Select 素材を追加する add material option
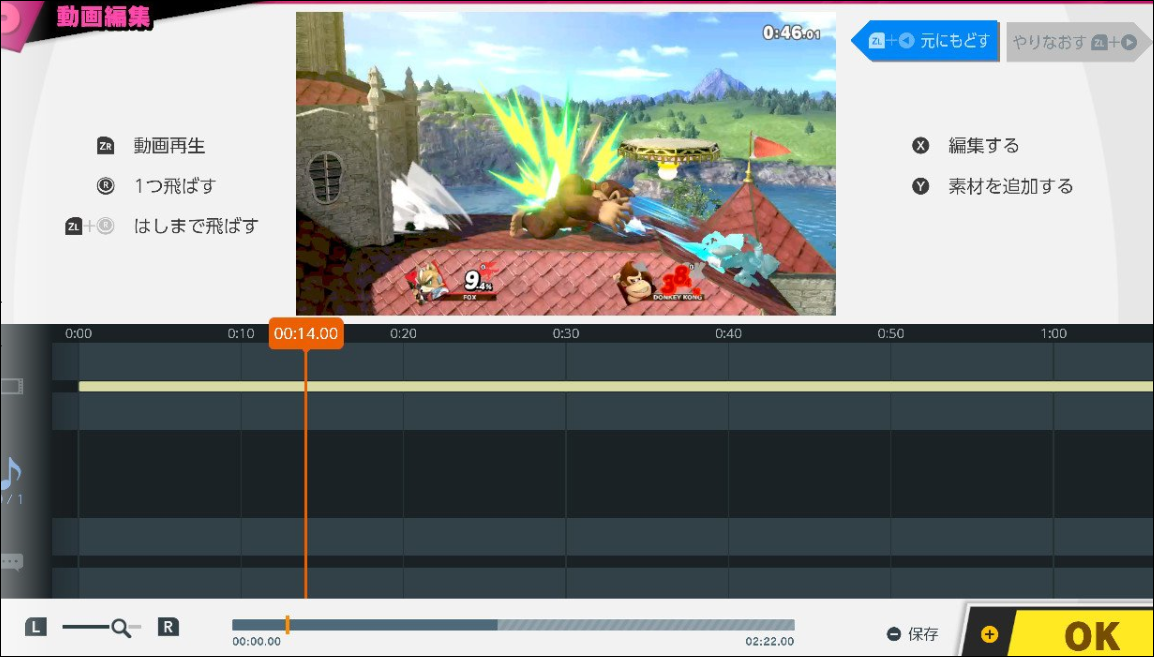The image size is (1154, 657). click(1010, 186)
